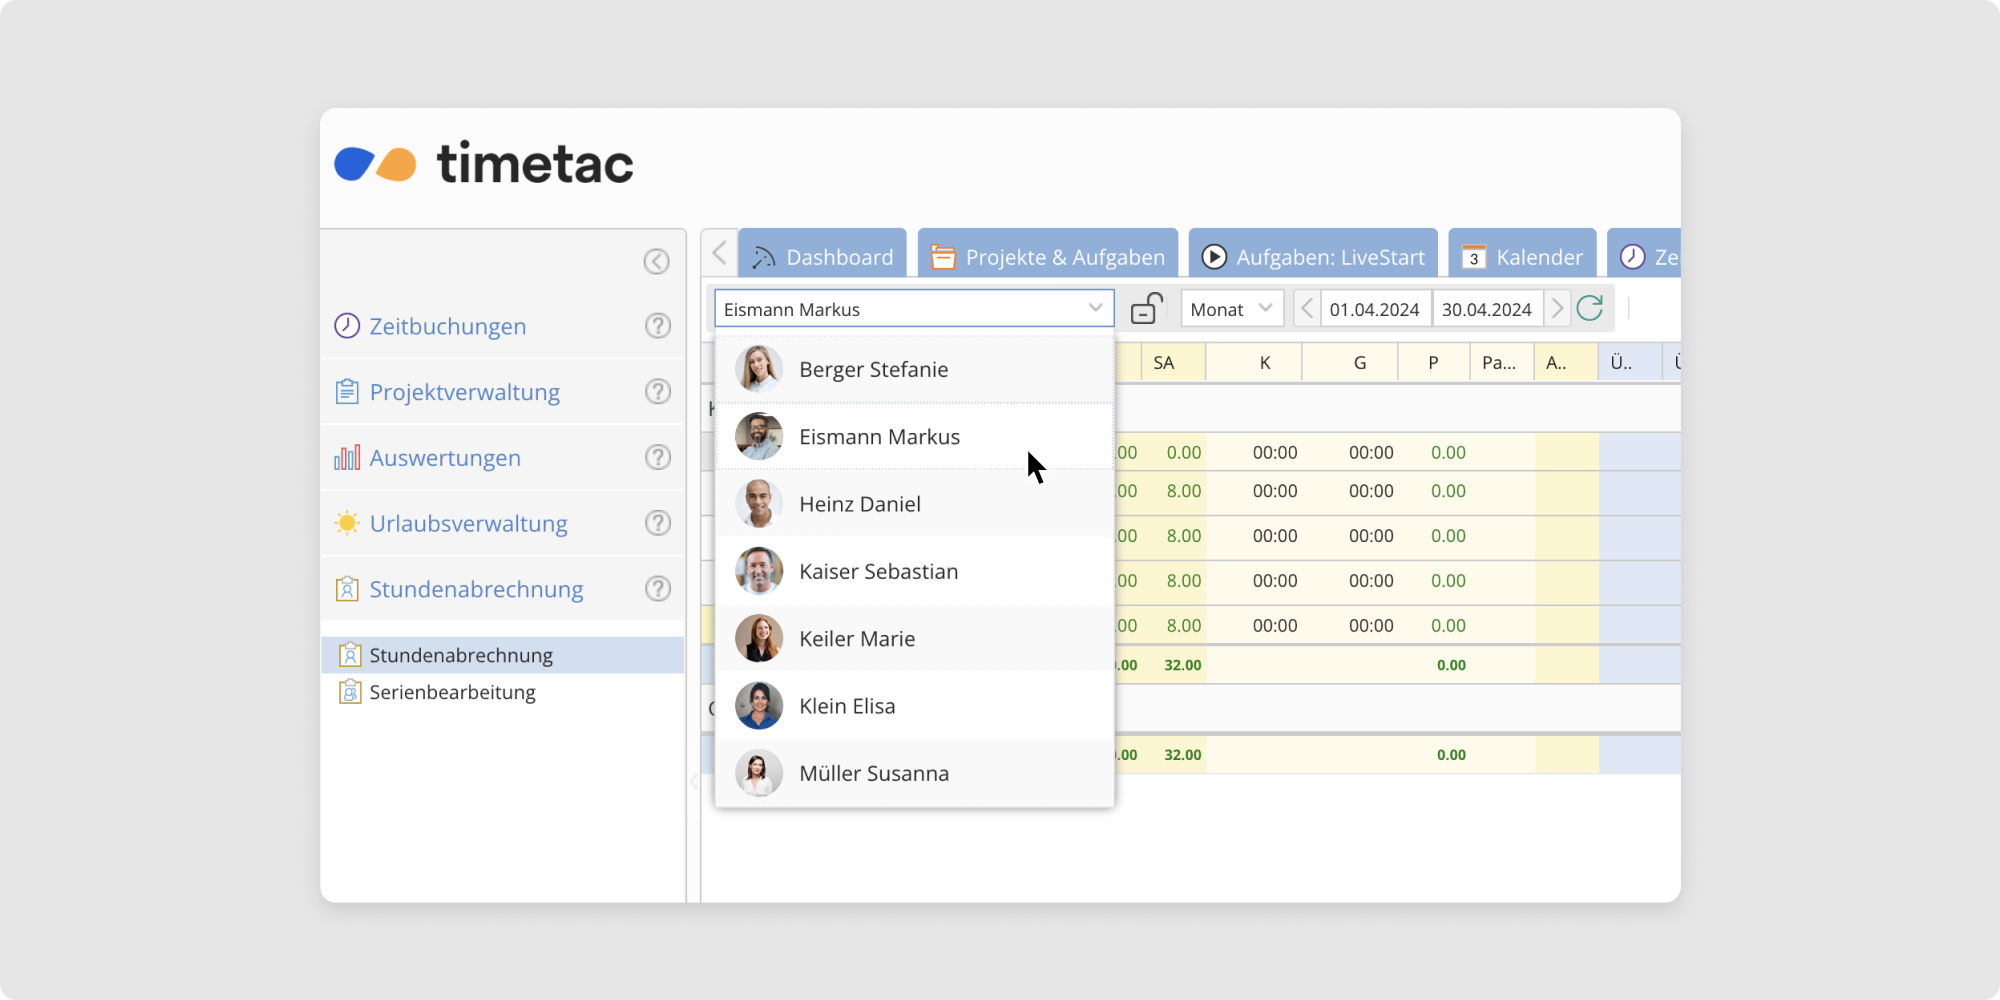Click the refresh icon next to date range

tap(1589, 308)
